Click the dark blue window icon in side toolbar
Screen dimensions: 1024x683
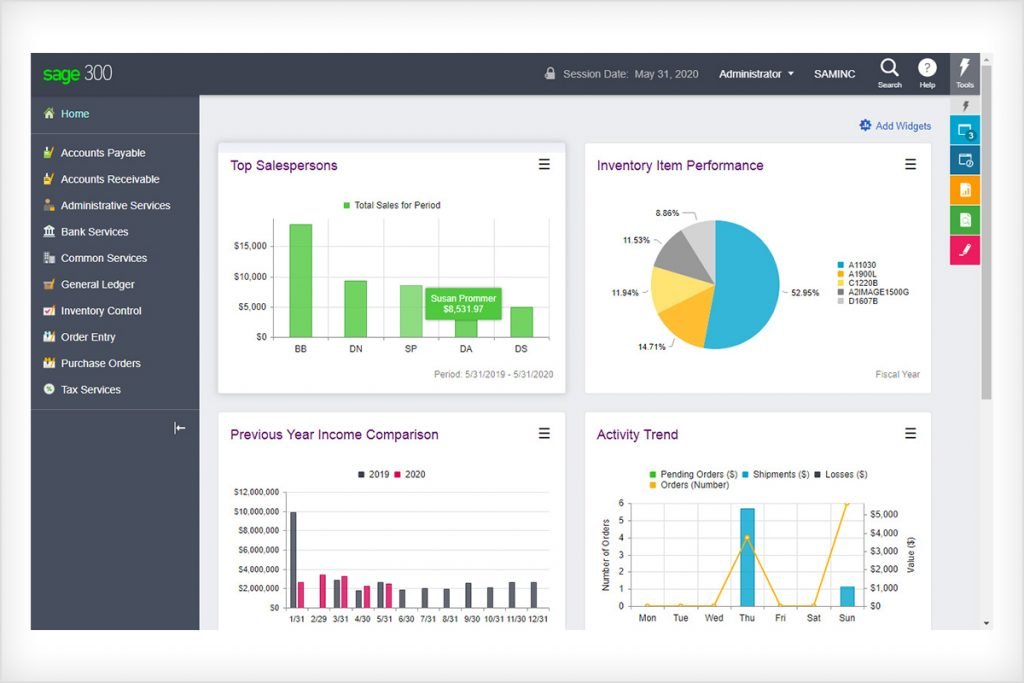click(965, 160)
